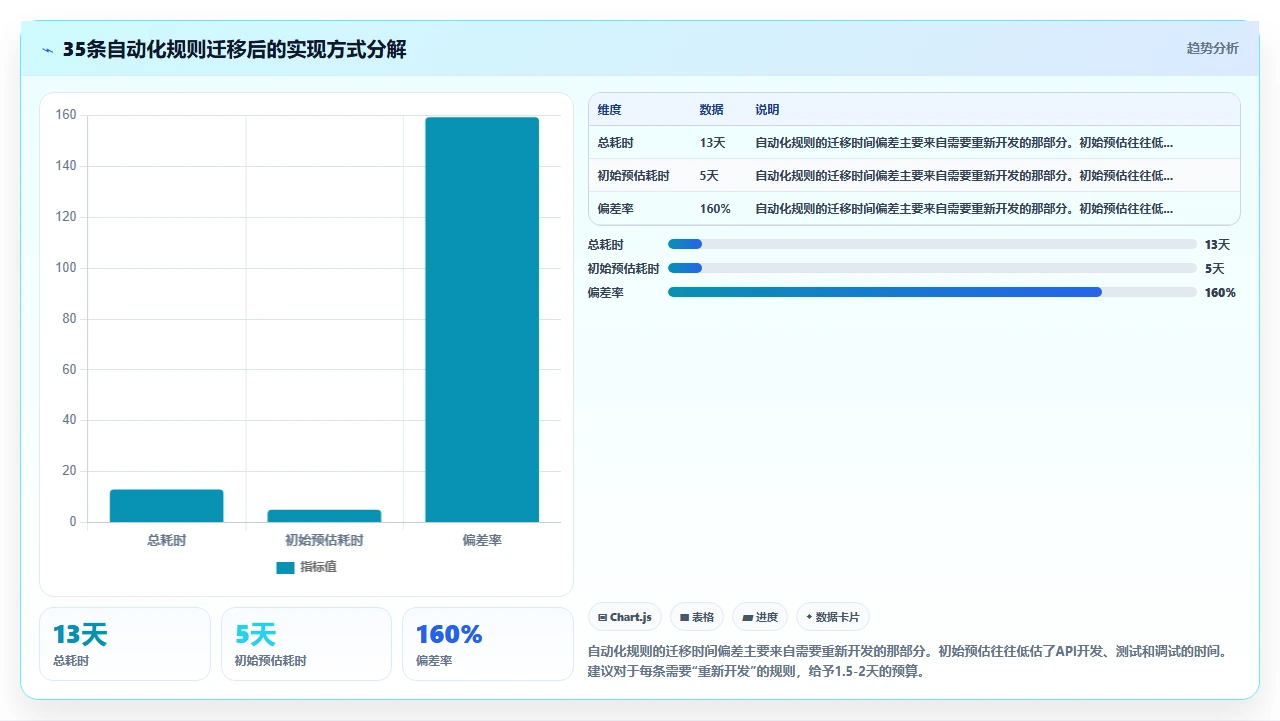This screenshot has height=721, width=1280.
Task: Click the 总耗时 progress bar
Action: (x=932, y=244)
